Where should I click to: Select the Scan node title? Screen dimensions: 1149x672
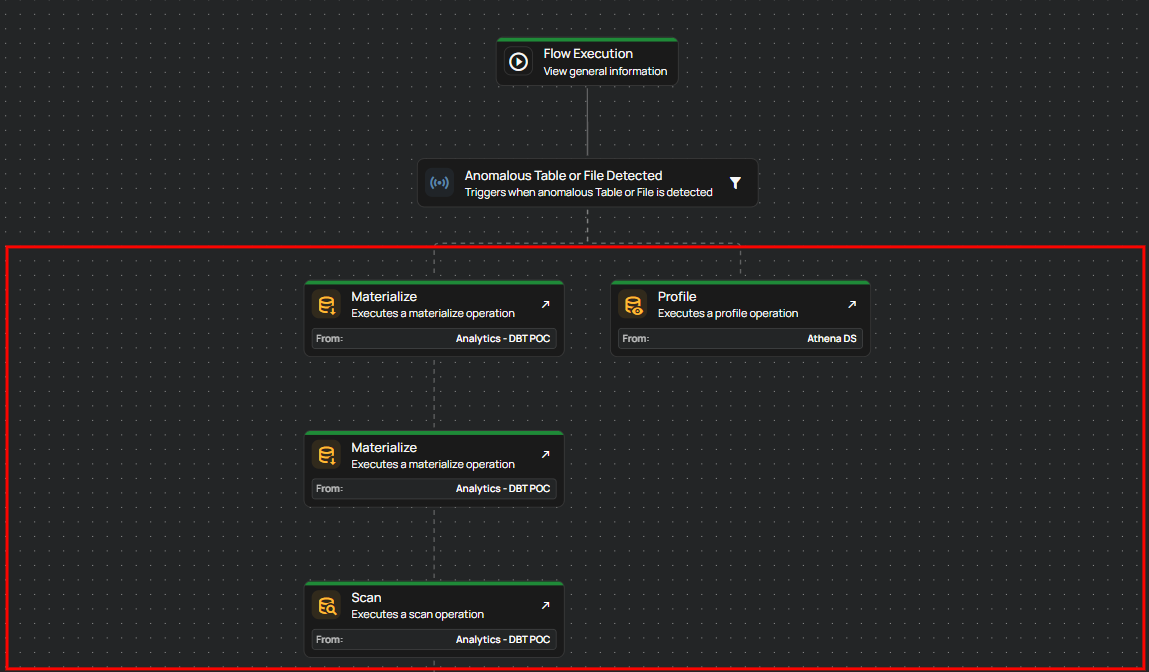[366, 598]
